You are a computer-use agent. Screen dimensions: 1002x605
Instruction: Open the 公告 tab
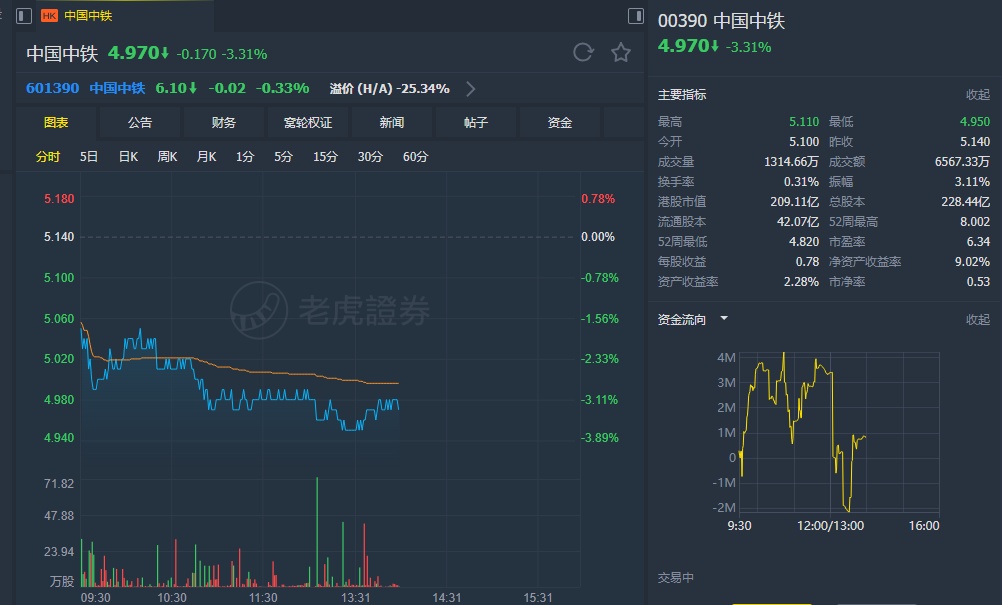pos(140,123)
